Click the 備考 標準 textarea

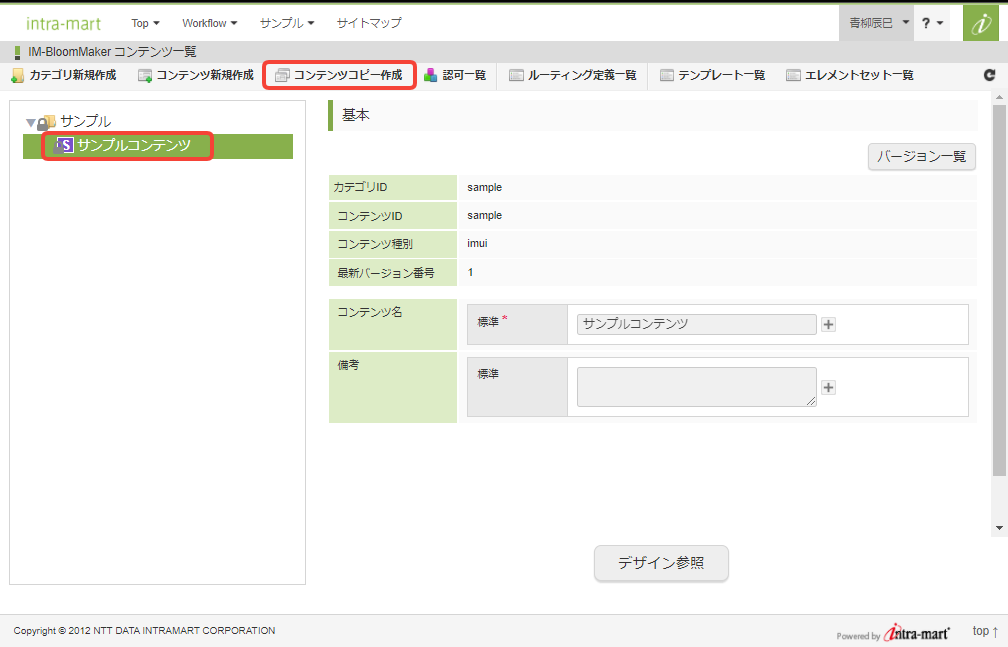click(x=697, y=387)
